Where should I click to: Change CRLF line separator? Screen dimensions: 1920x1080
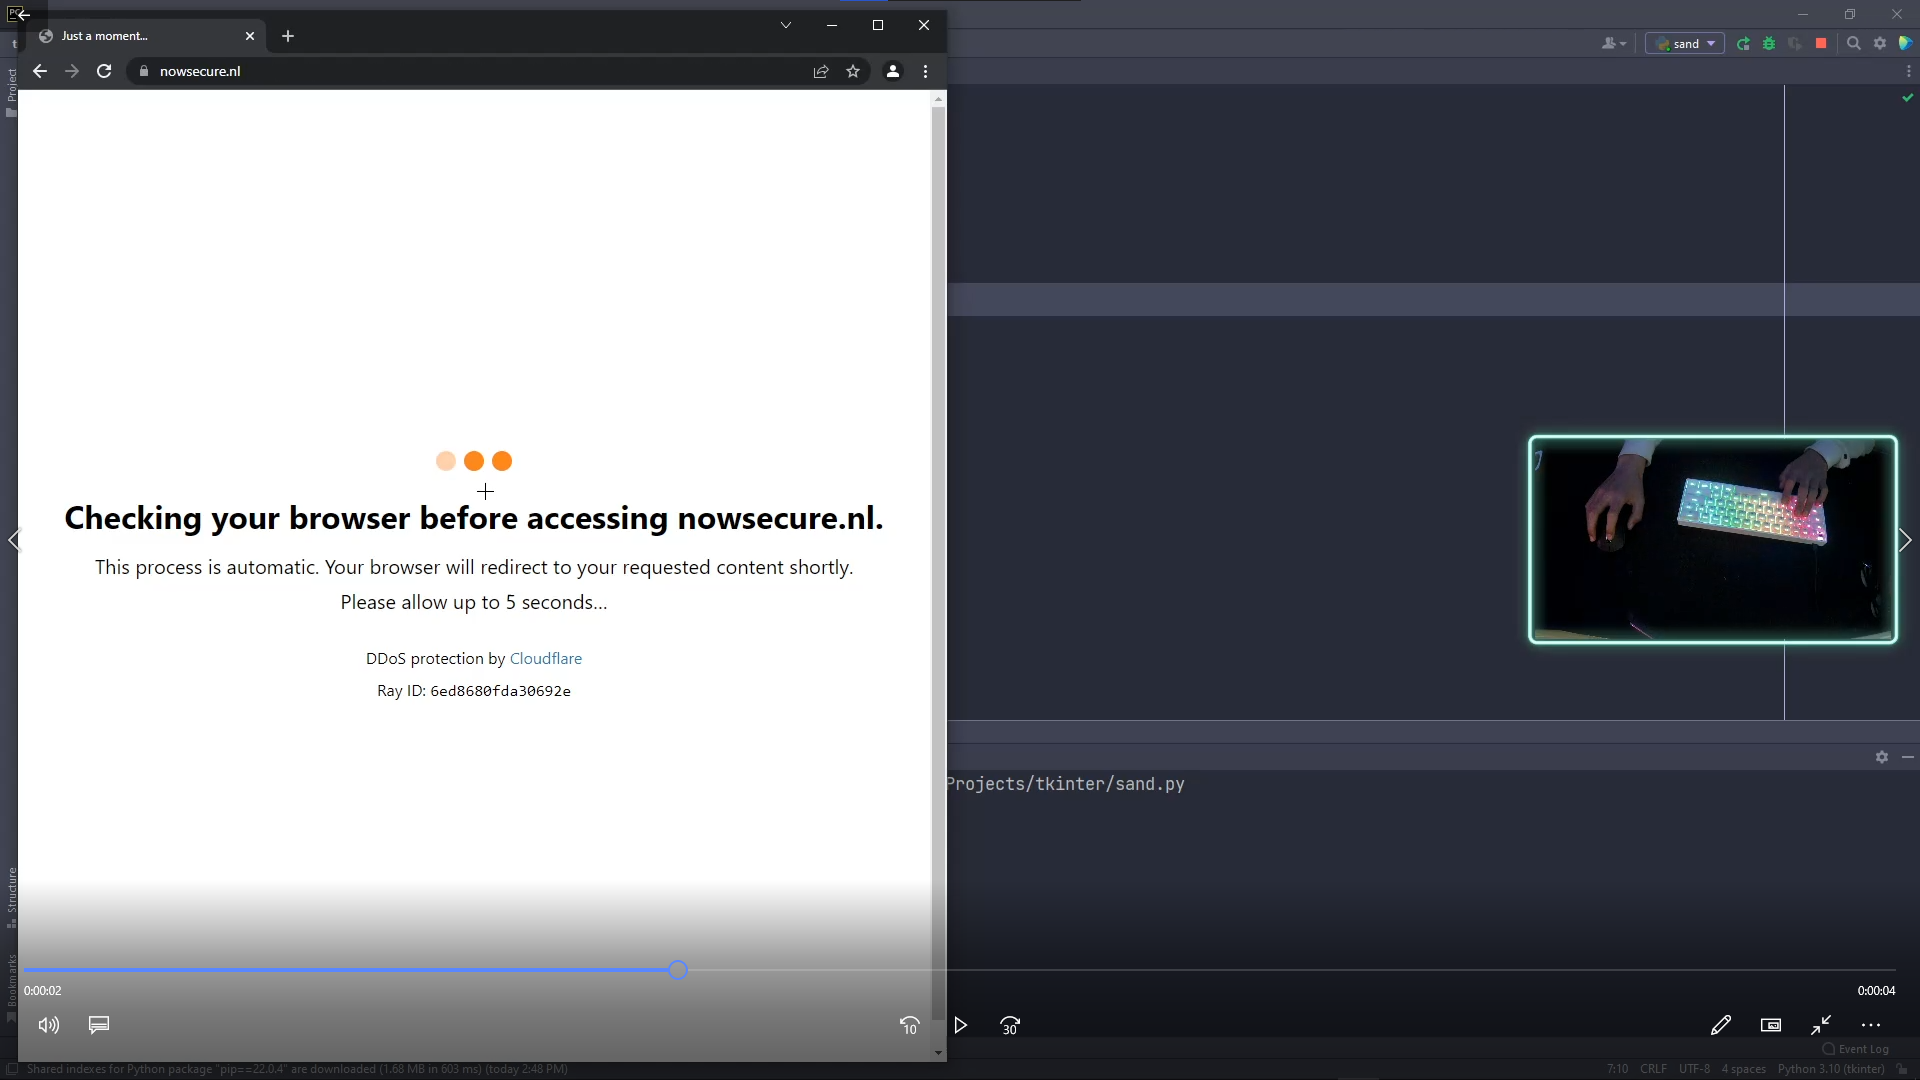click(1654, 1069)
